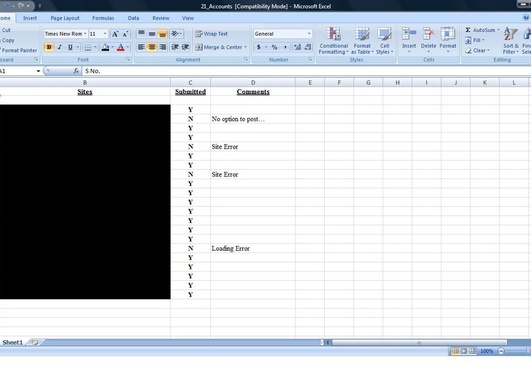
Task: Click the Format cells icon
Action: (448, 35)
